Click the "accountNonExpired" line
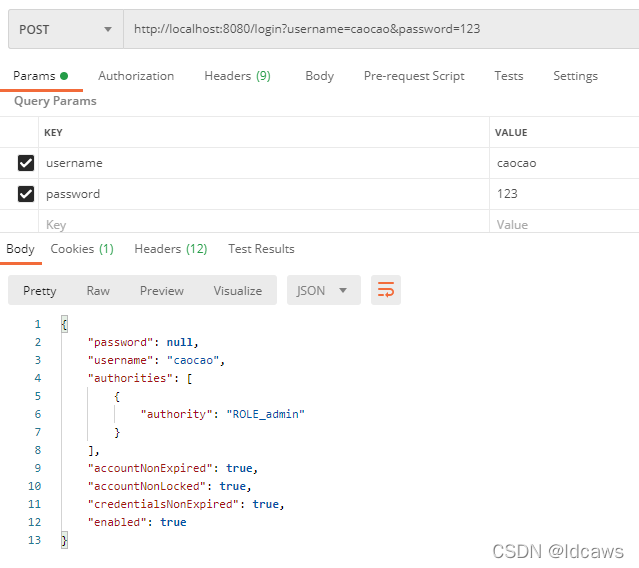The width and height of the screenshot is (639, 568). 173,468
